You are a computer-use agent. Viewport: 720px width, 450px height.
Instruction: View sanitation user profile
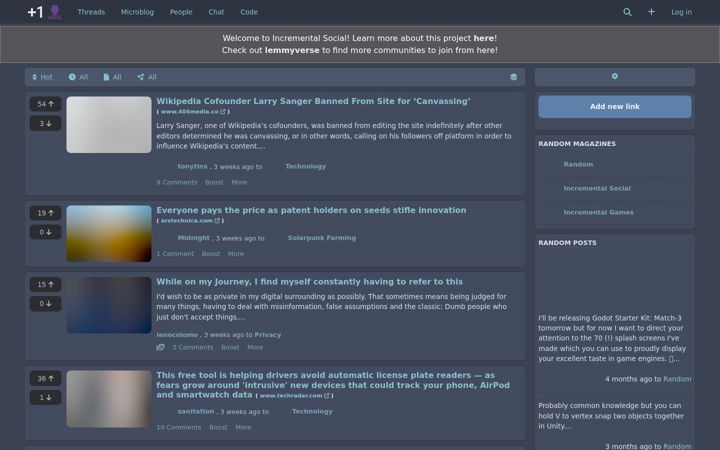pyautogui.click(x=196, y=411)
